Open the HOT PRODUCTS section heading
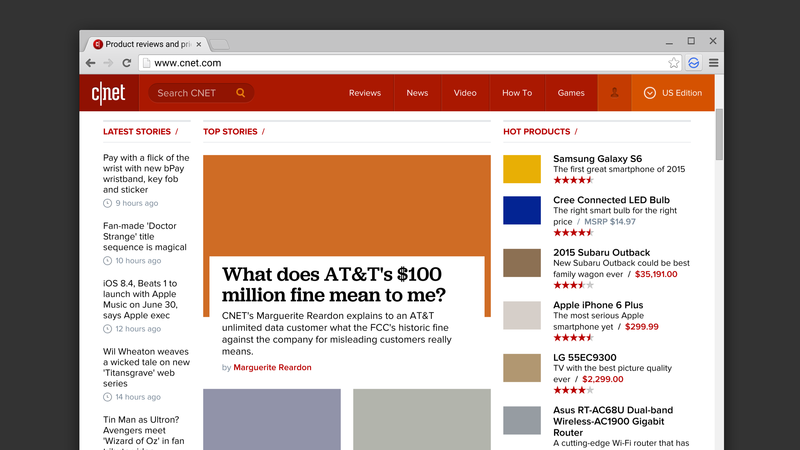Image resolution: width=800 pixels, height=450 pixels. [x=537, y=132]
